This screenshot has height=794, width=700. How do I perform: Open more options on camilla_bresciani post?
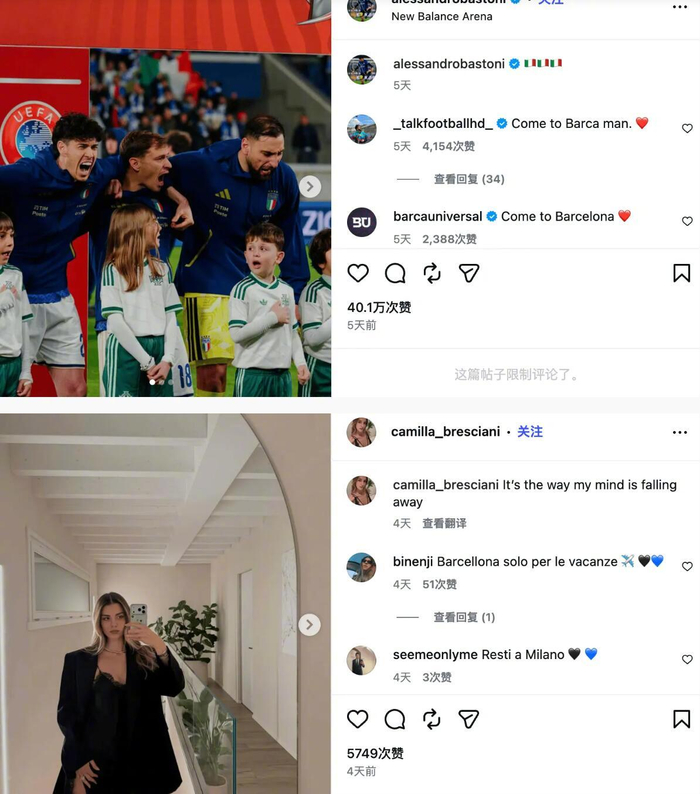[x=680, y=432]
